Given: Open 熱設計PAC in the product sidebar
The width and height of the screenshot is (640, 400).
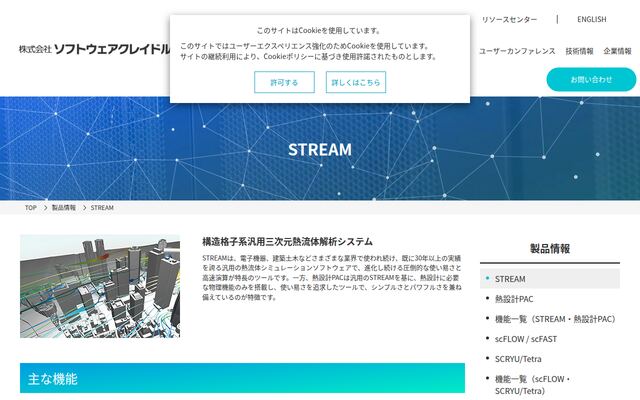Looking at the screenshot, I should [x=514, y=299].
